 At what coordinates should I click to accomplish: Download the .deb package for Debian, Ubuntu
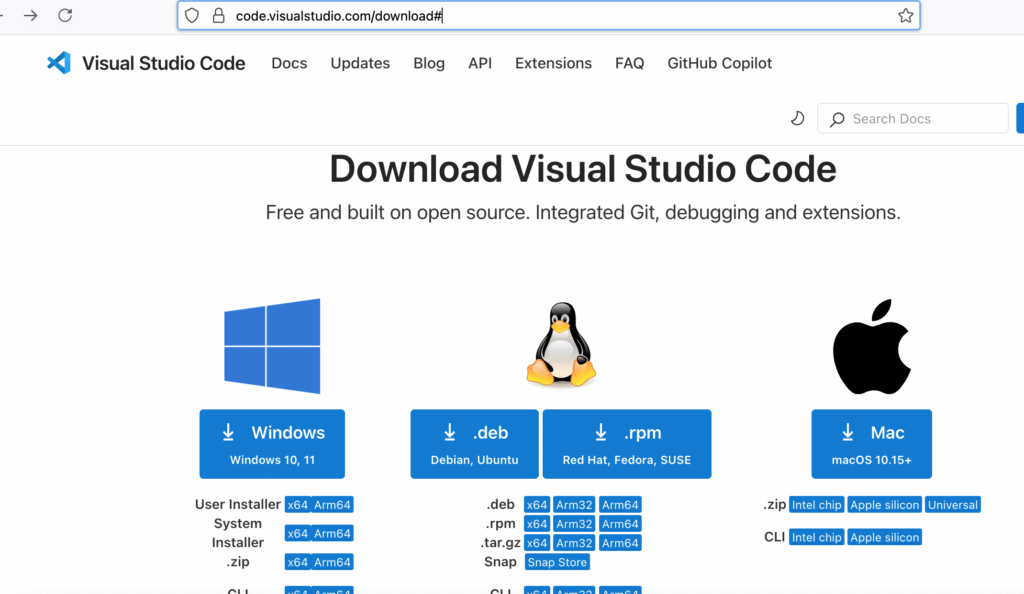pyautogui.click(x=474, y=443)
